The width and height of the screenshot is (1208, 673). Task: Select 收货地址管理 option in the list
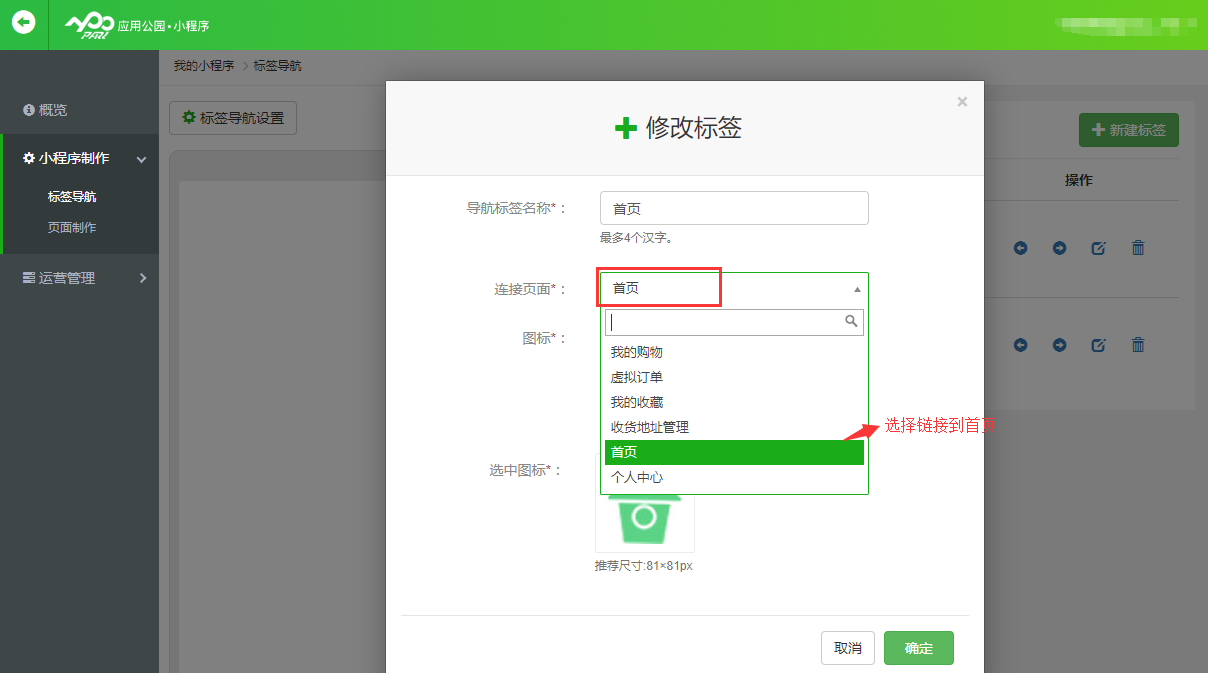[650, 427]
